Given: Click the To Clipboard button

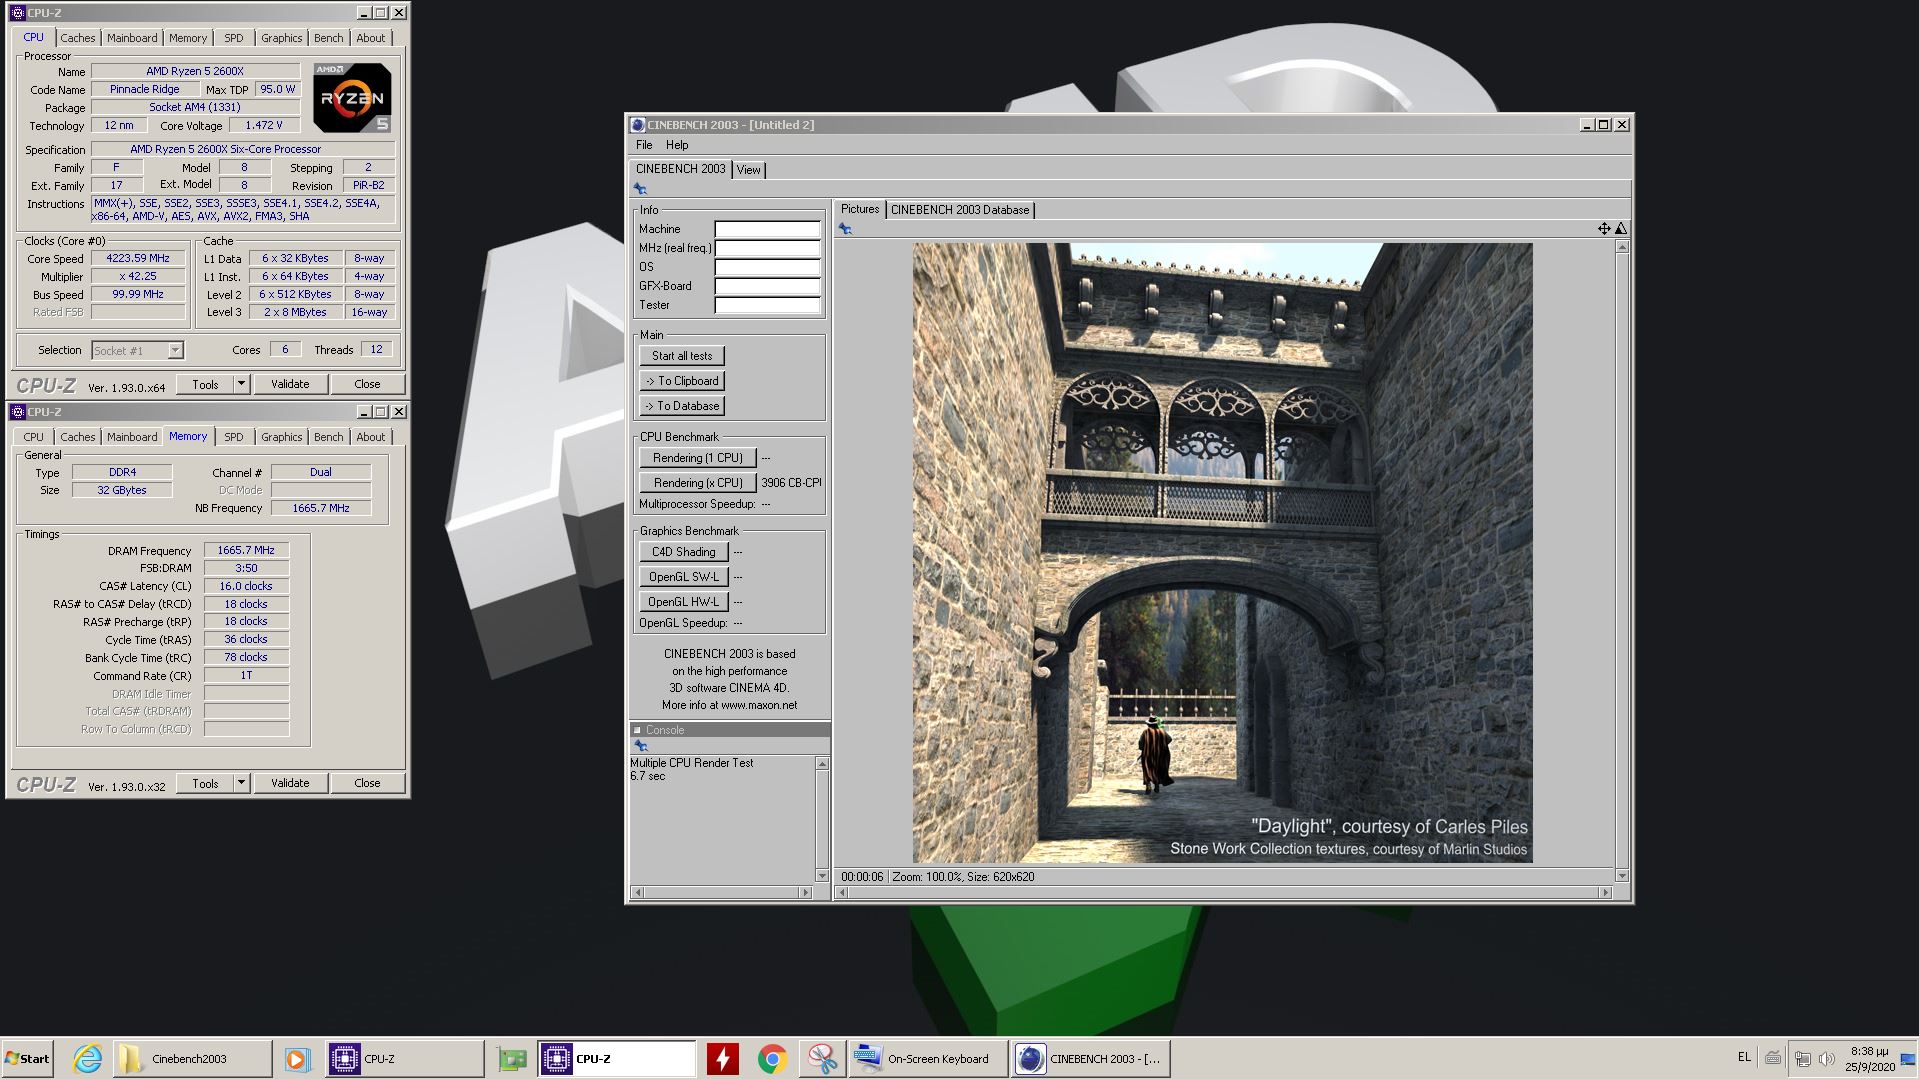Looking at the screenshot, I should point(682,381).
